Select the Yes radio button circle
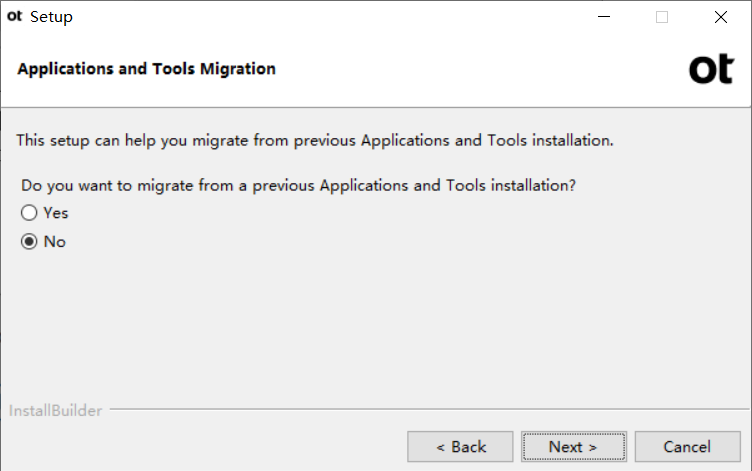This screenshot has width=752, height=471. tap(29, 213)
